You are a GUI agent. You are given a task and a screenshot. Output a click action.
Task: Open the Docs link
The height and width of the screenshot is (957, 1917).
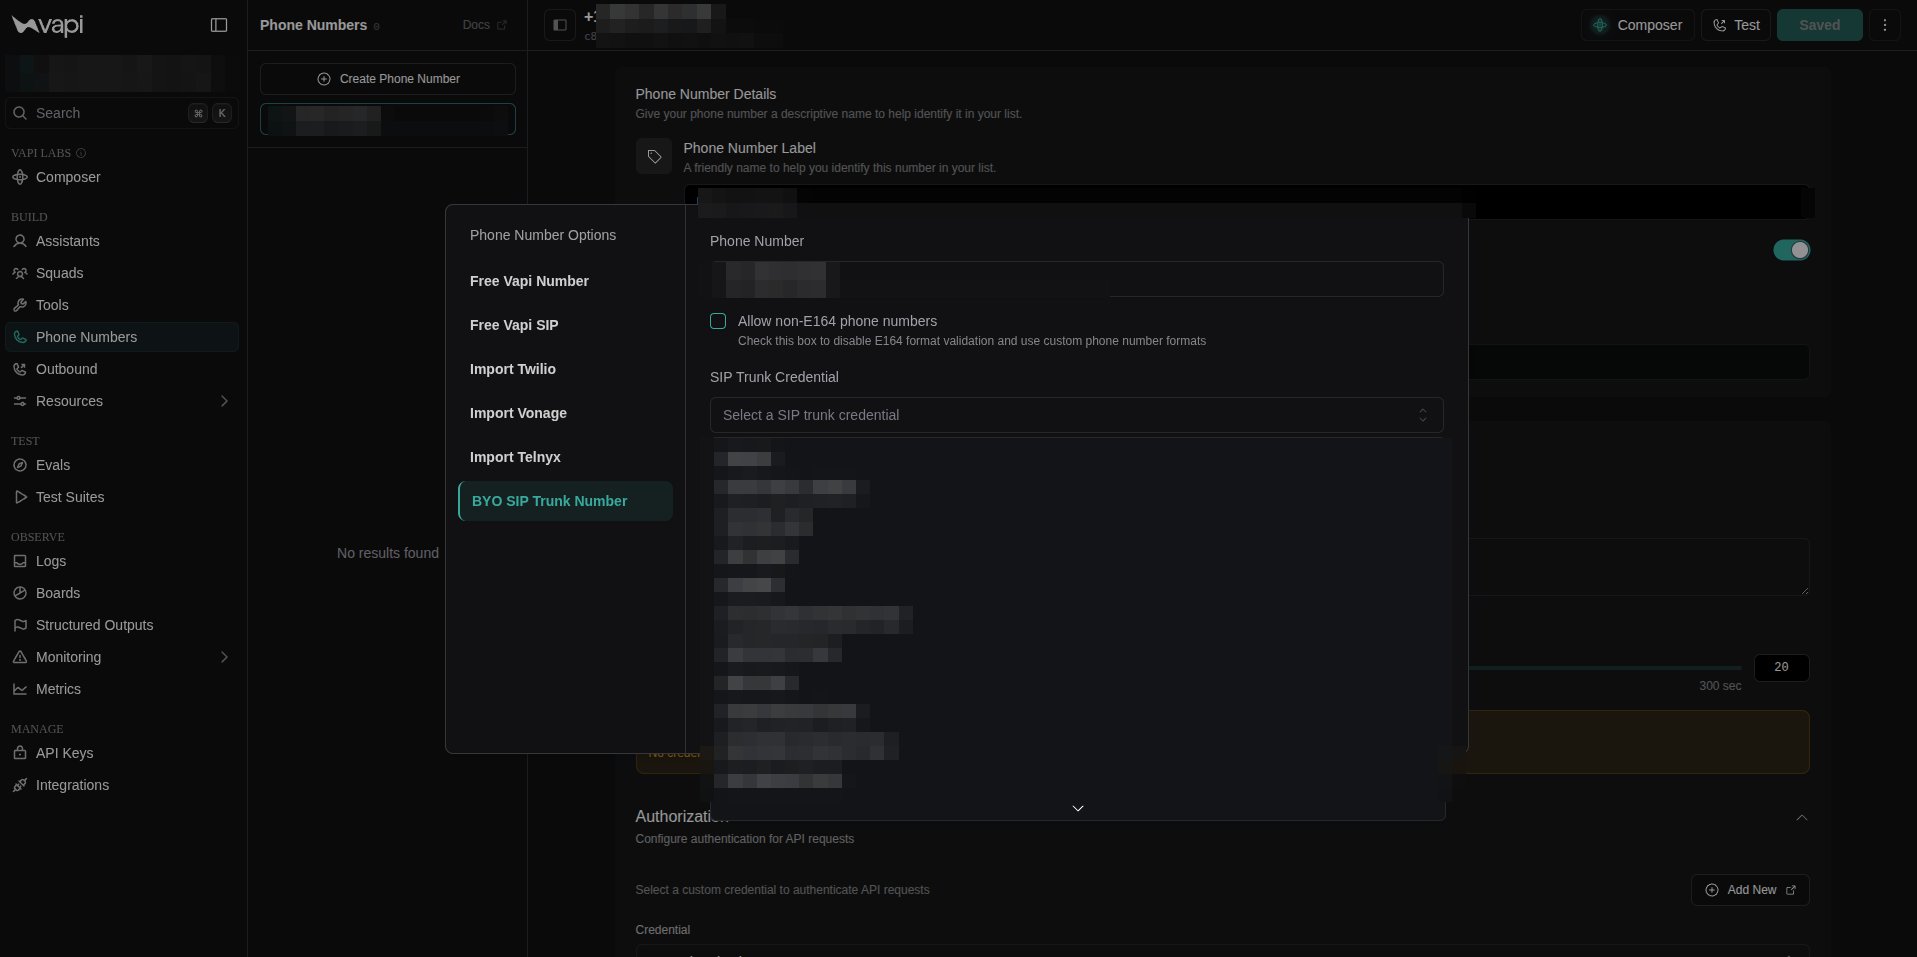coord(485,25)
